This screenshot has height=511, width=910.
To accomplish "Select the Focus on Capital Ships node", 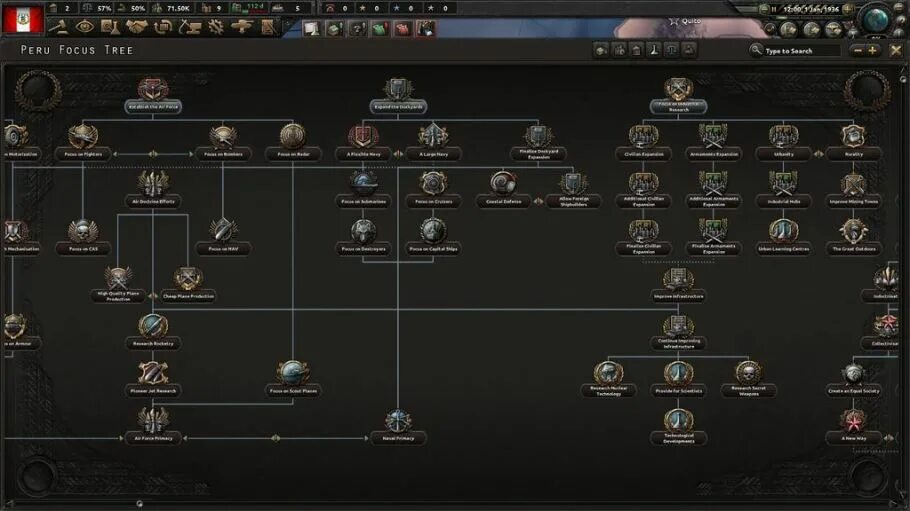I will [433, 237].
